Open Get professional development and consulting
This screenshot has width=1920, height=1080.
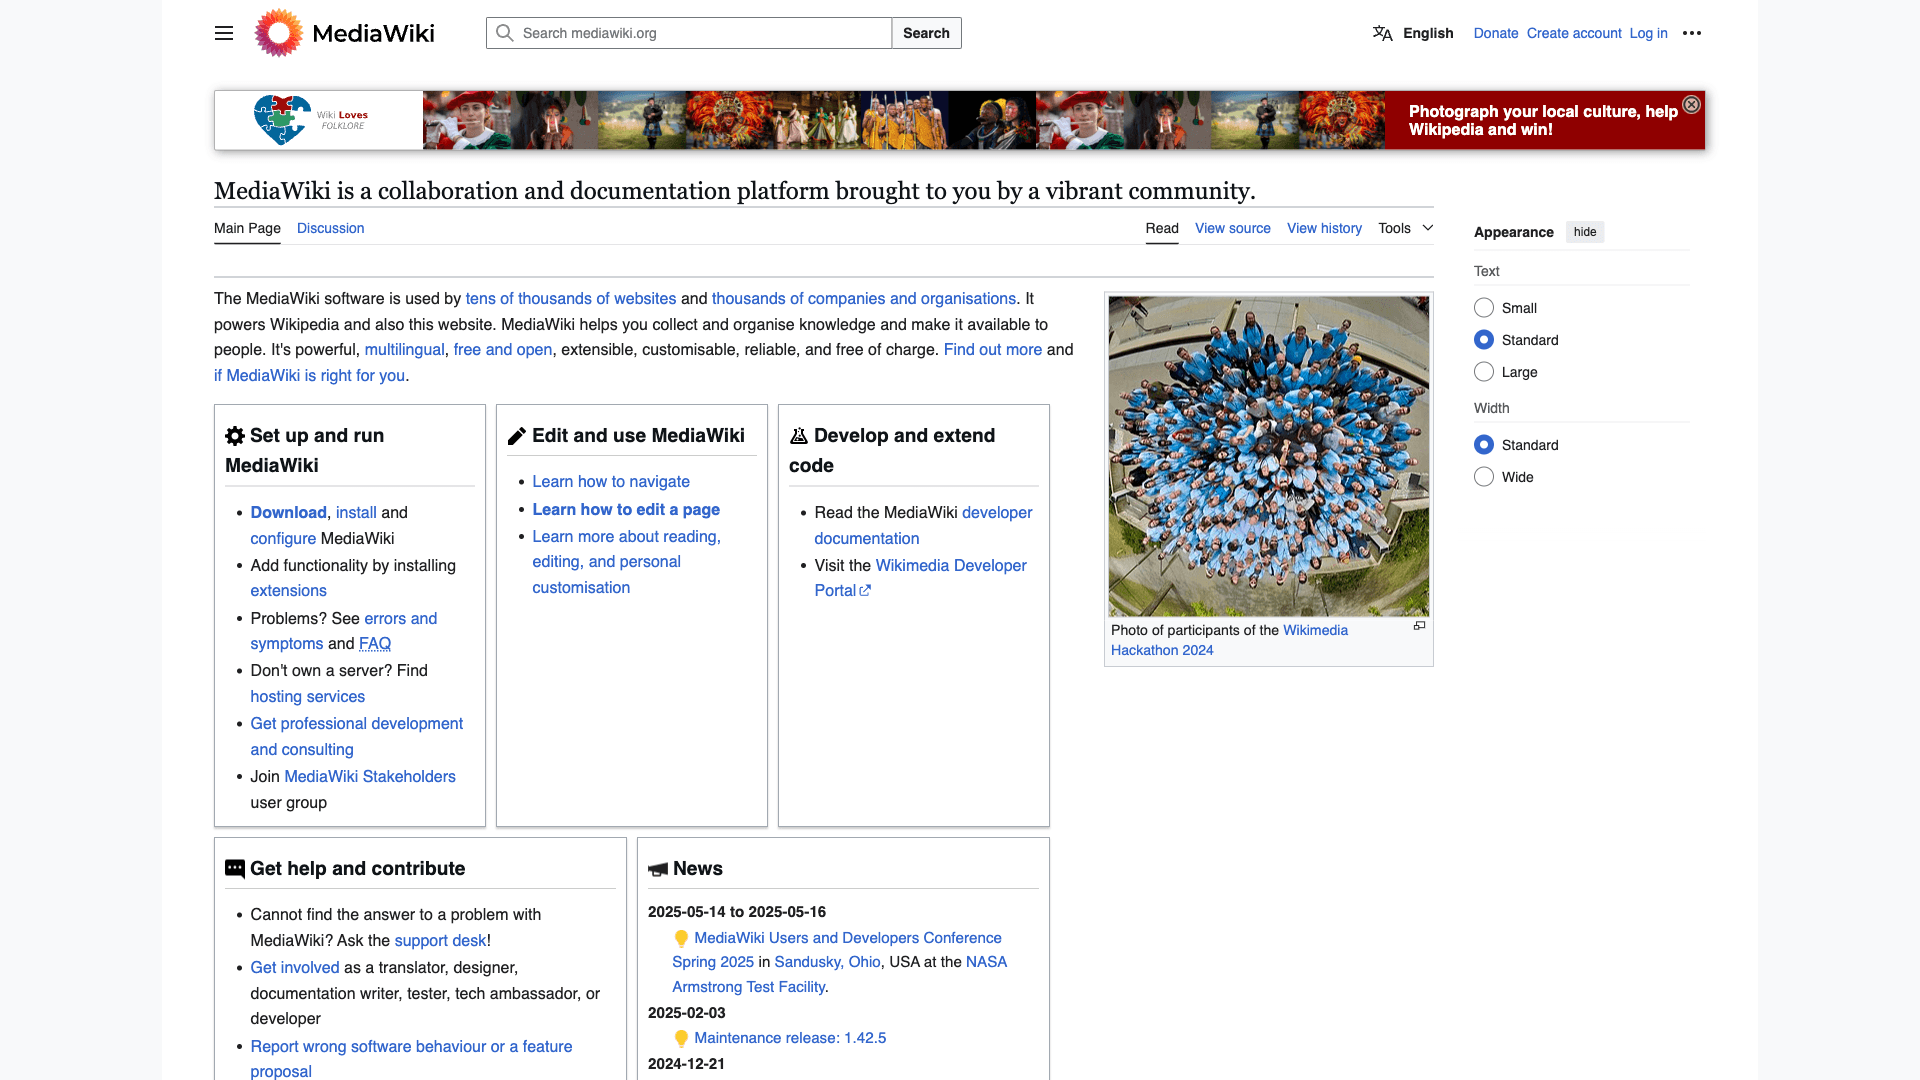click(356, 736)
